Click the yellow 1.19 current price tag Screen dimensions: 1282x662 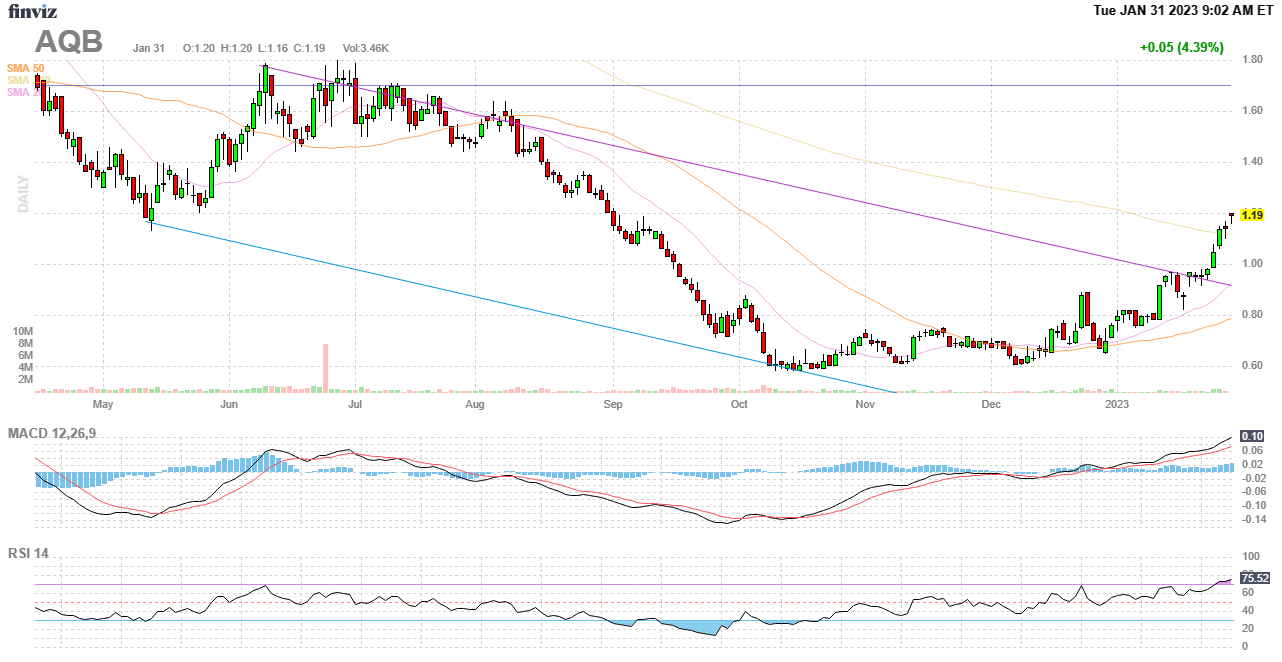tap(1251, 215)
